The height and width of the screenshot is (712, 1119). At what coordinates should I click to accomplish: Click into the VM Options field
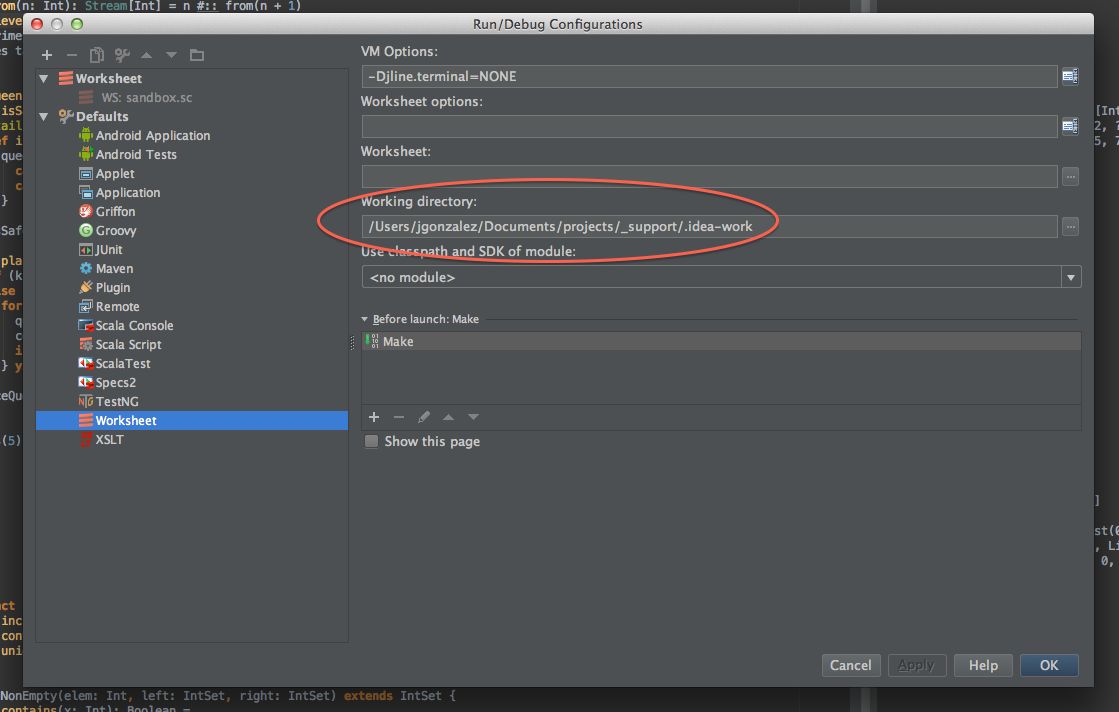(x=709, y=76)
